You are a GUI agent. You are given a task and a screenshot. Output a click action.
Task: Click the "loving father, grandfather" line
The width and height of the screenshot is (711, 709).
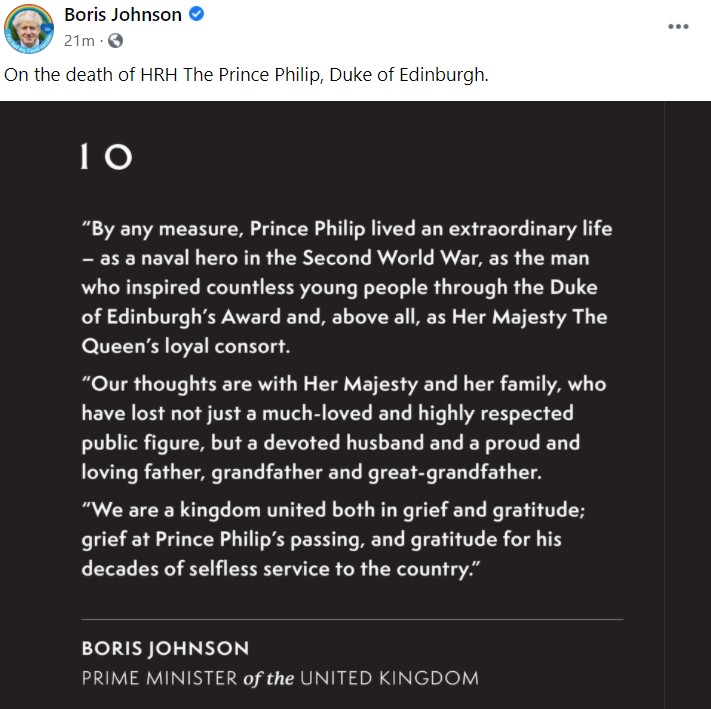tap(312, 472)
